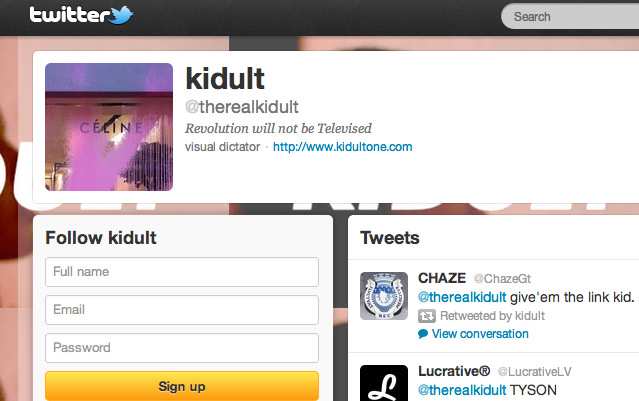Click the CHAZE display name
This screenshot has height=401, width=639.
pos(442,278)
